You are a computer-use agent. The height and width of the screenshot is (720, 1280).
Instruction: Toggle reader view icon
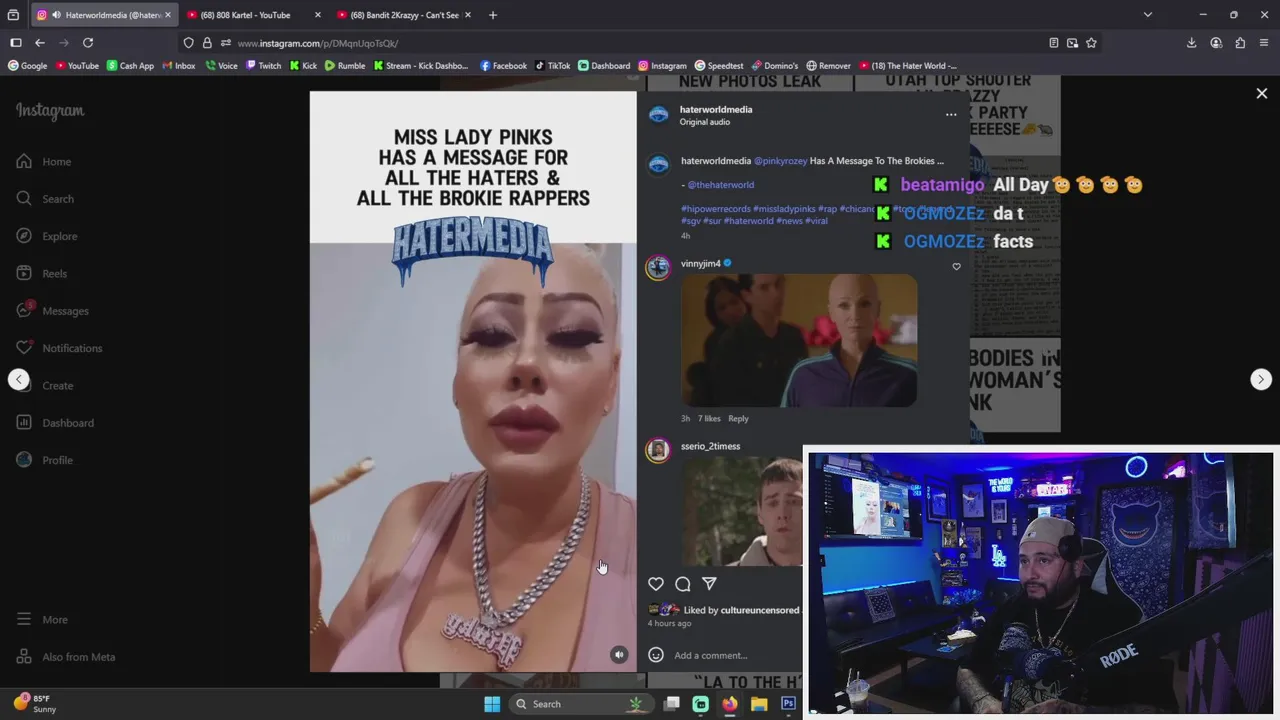pyautogui.click(x=1054, y=43)
